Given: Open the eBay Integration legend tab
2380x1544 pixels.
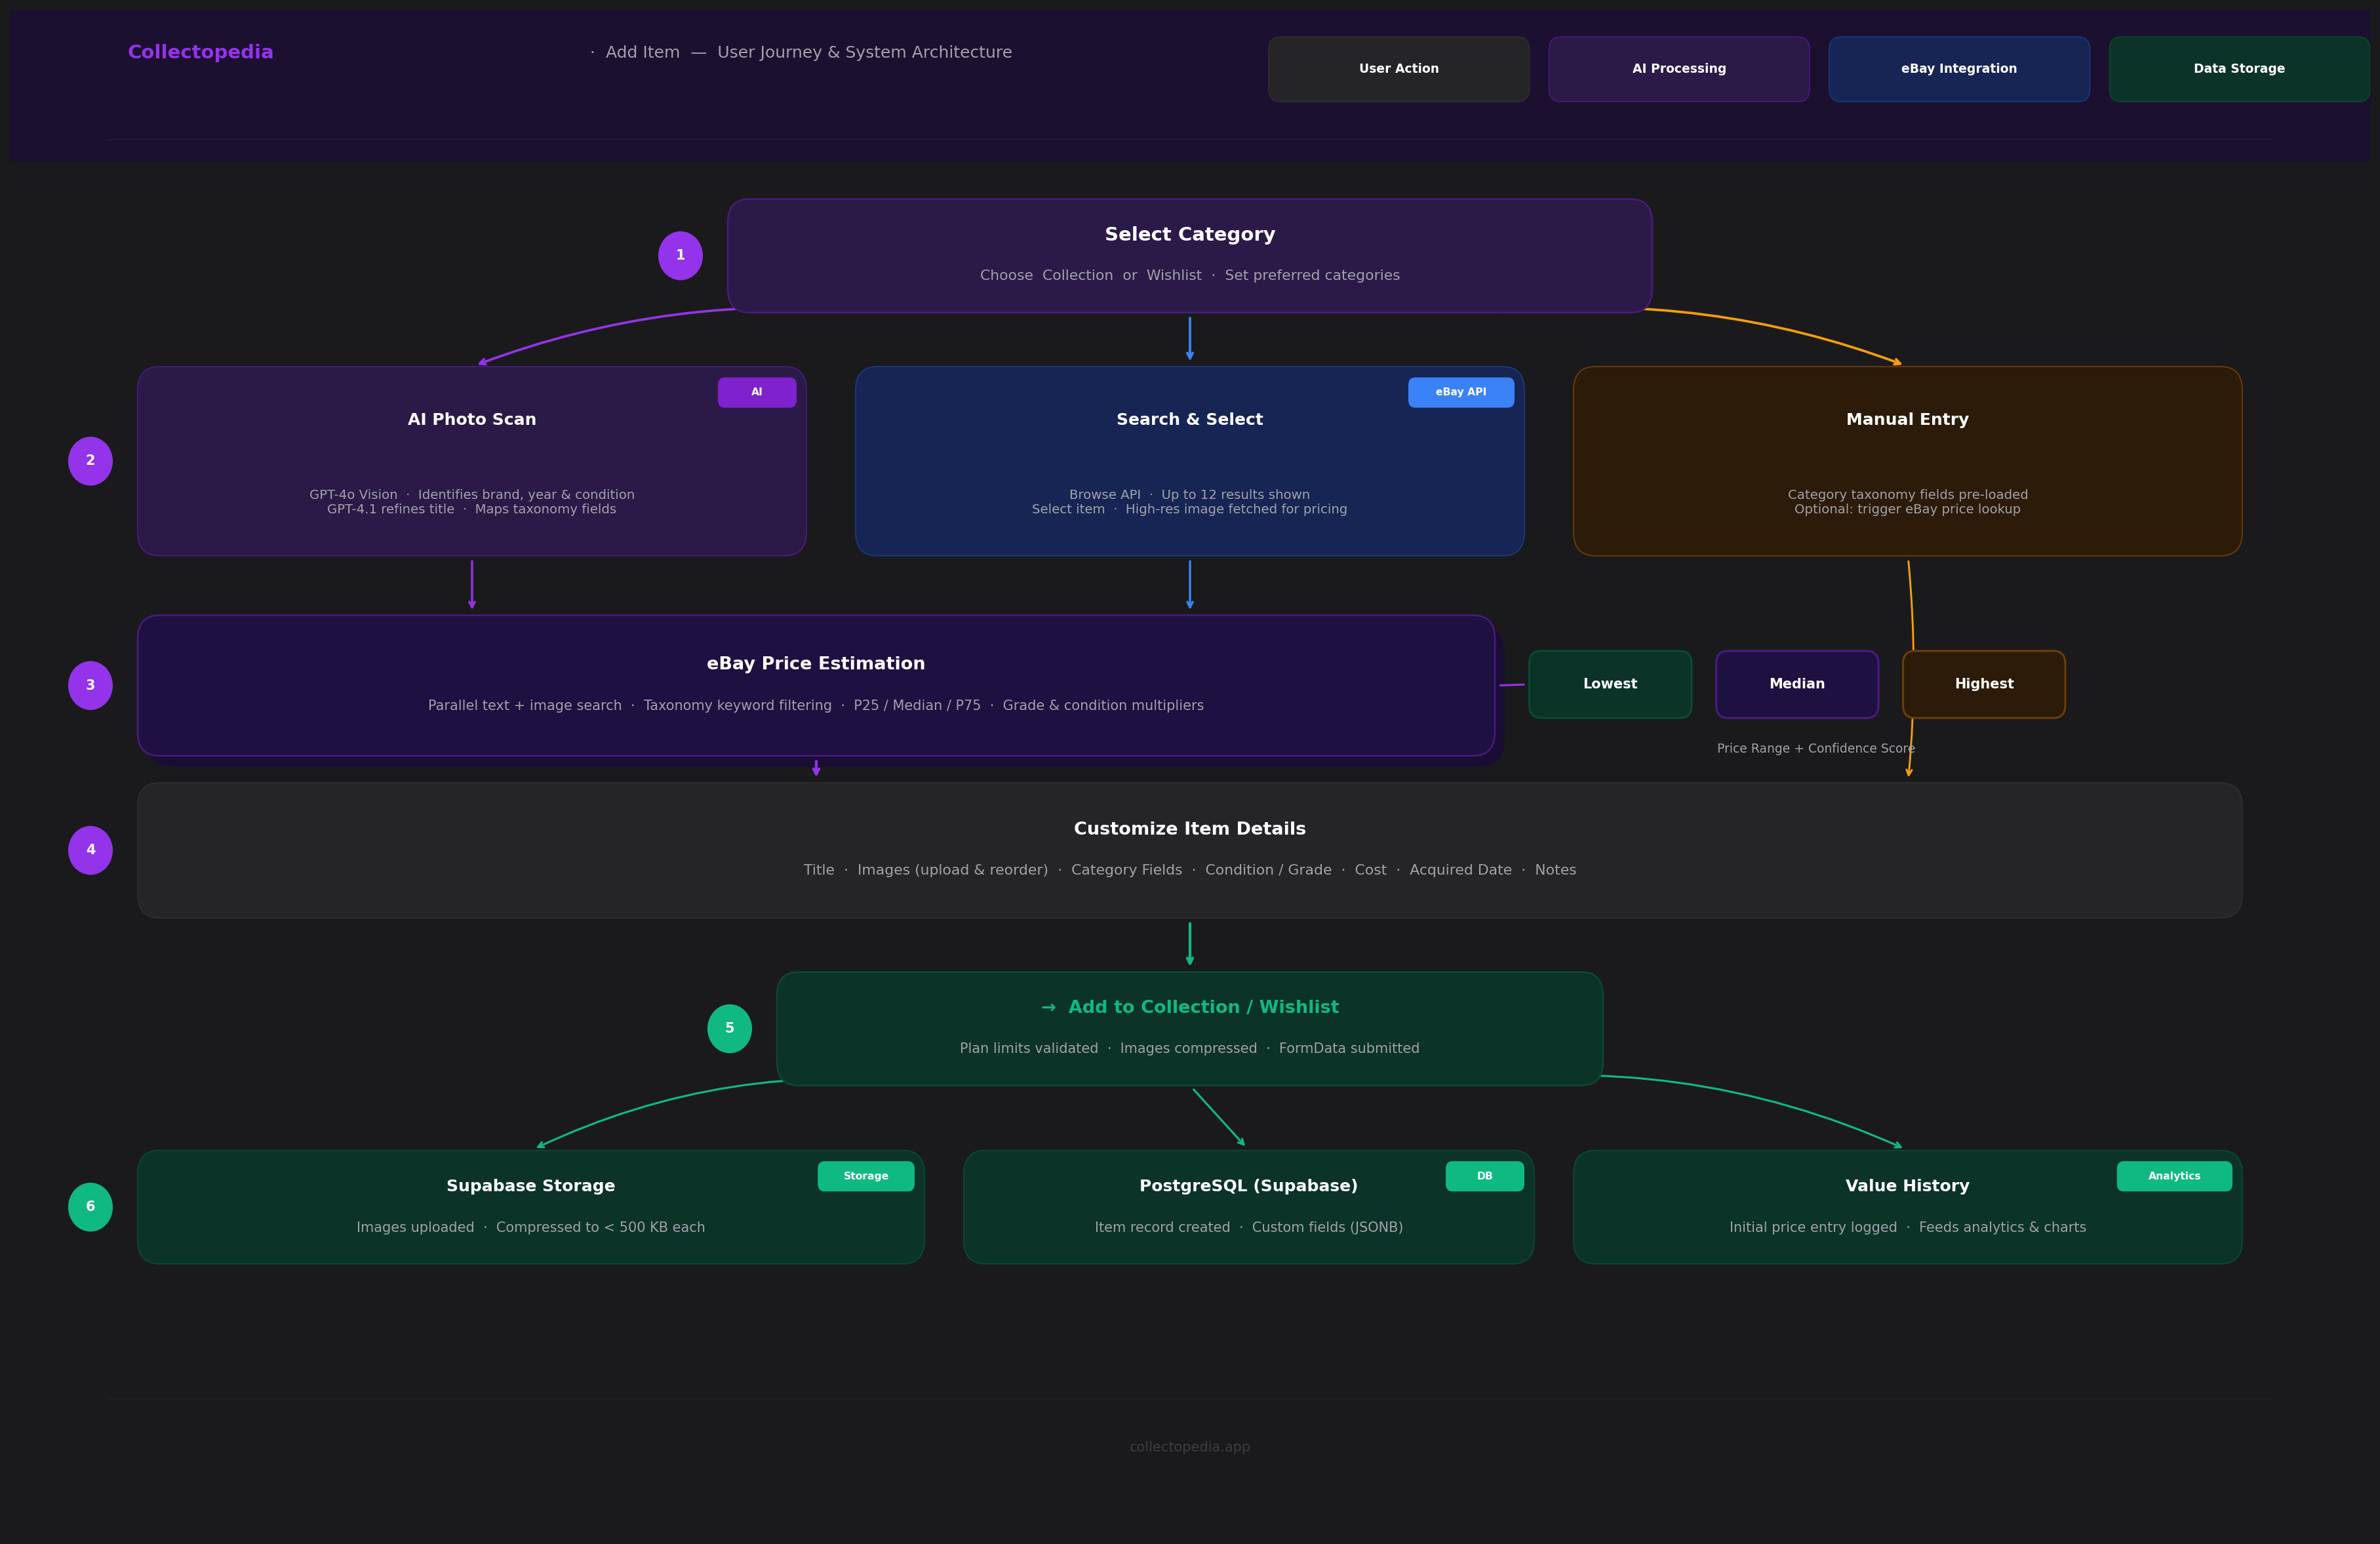Looking at the screenshot, I should pyautogui.click(x=1959, y=68).
